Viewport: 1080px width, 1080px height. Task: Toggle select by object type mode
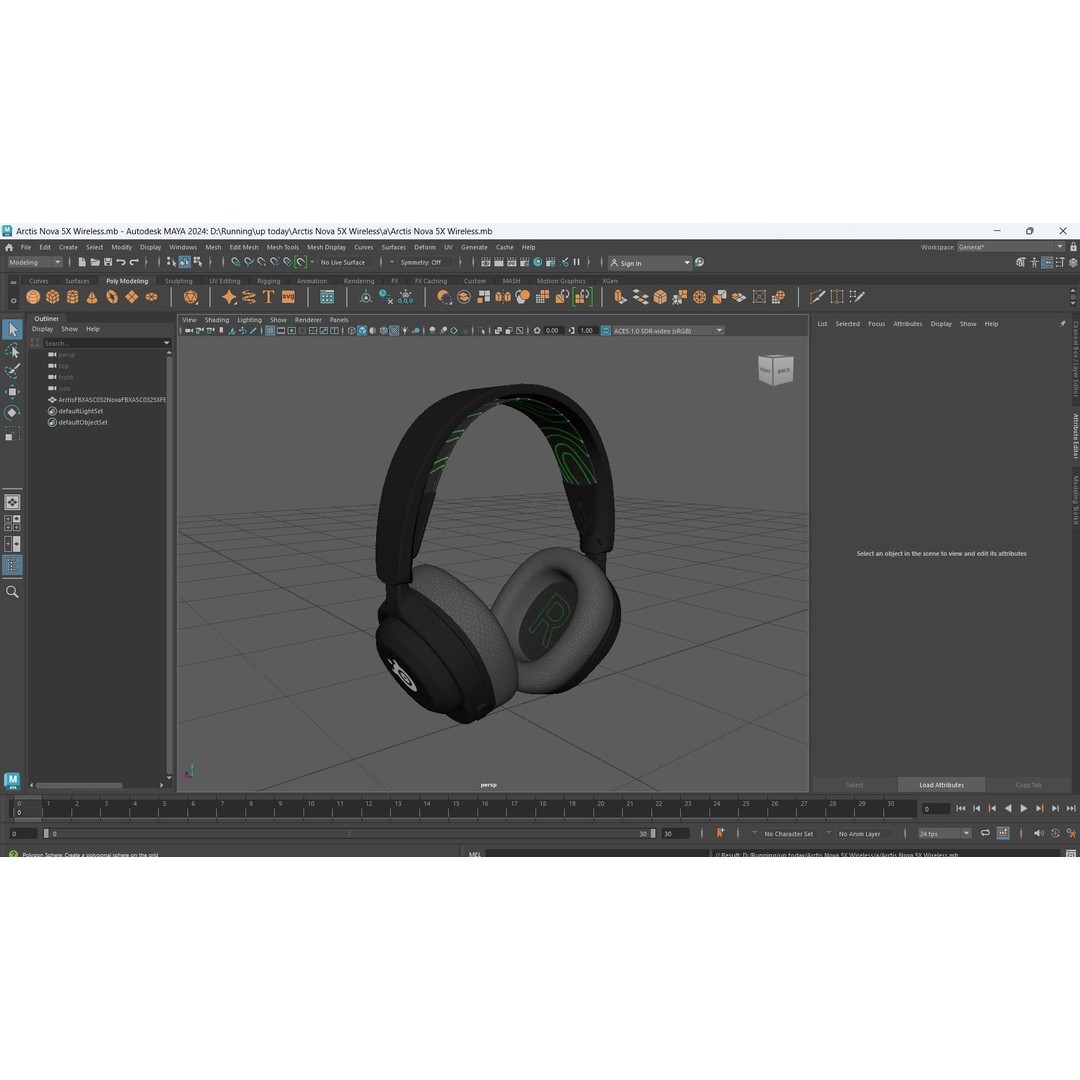[x=185, y=262]
